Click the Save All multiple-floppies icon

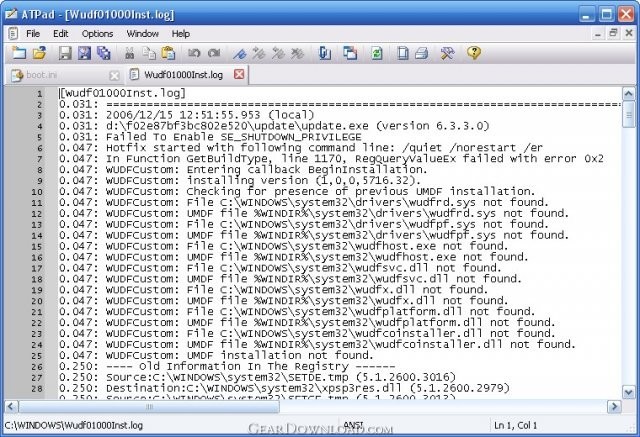tap(104, 53)
